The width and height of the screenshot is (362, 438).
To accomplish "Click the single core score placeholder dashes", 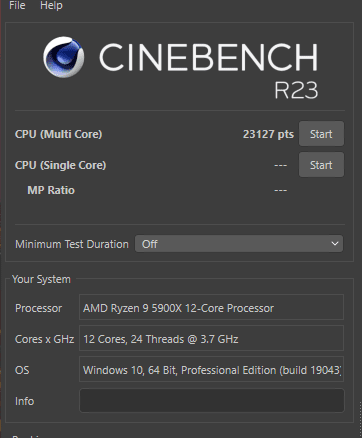I will coord(280,165).
